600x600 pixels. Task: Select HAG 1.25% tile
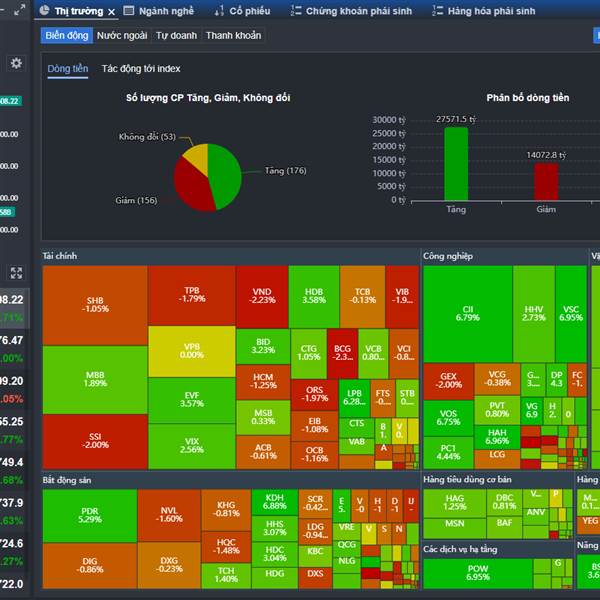(455, 502)
